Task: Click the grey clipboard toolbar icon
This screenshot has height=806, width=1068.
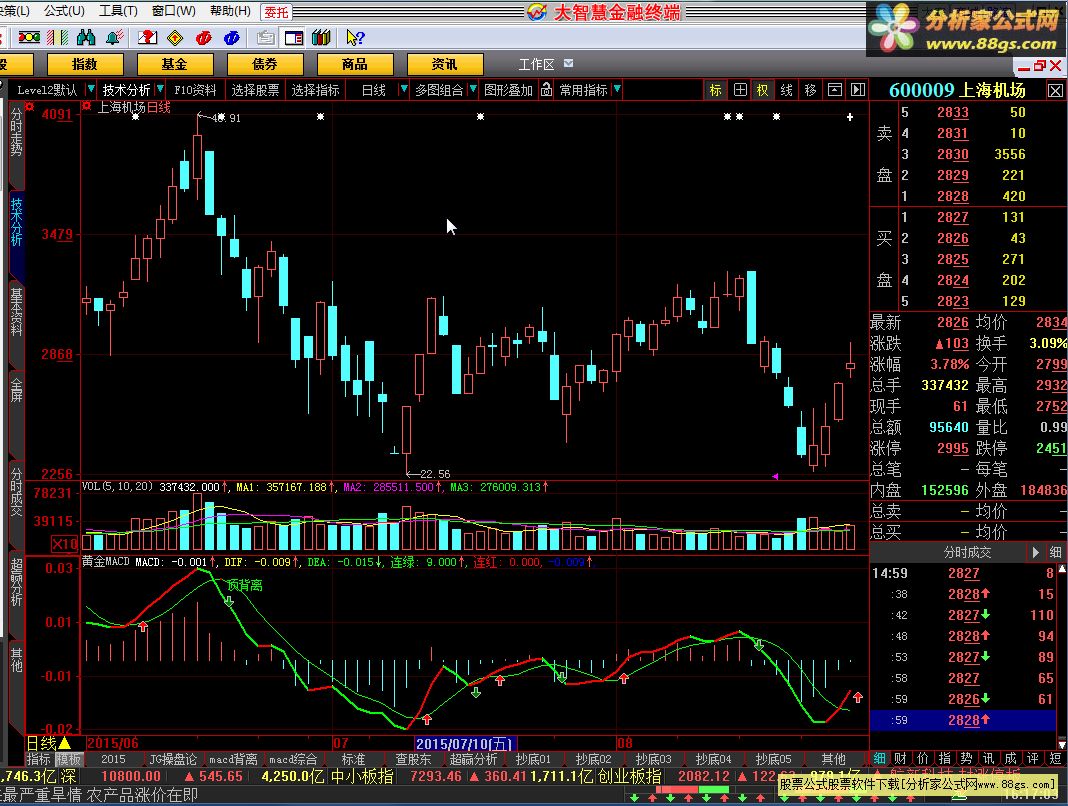Action: click(266, 37)
